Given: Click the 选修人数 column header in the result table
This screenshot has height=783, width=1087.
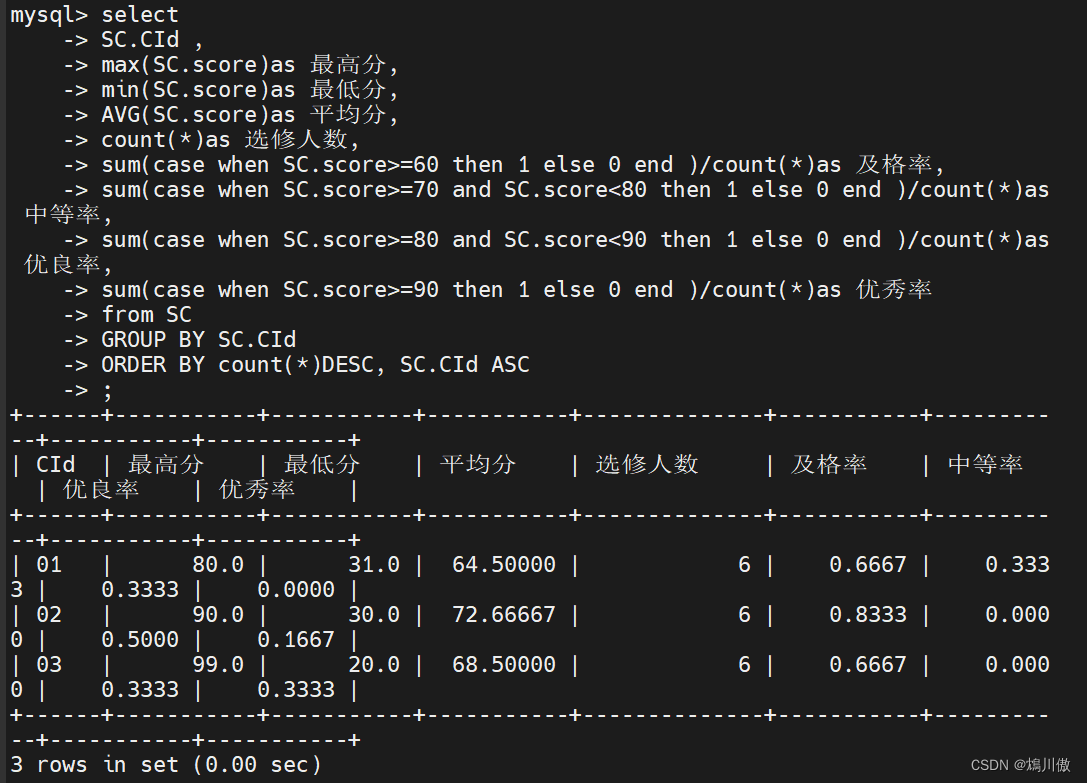Looking at the screenshot, I should (647, 465).
